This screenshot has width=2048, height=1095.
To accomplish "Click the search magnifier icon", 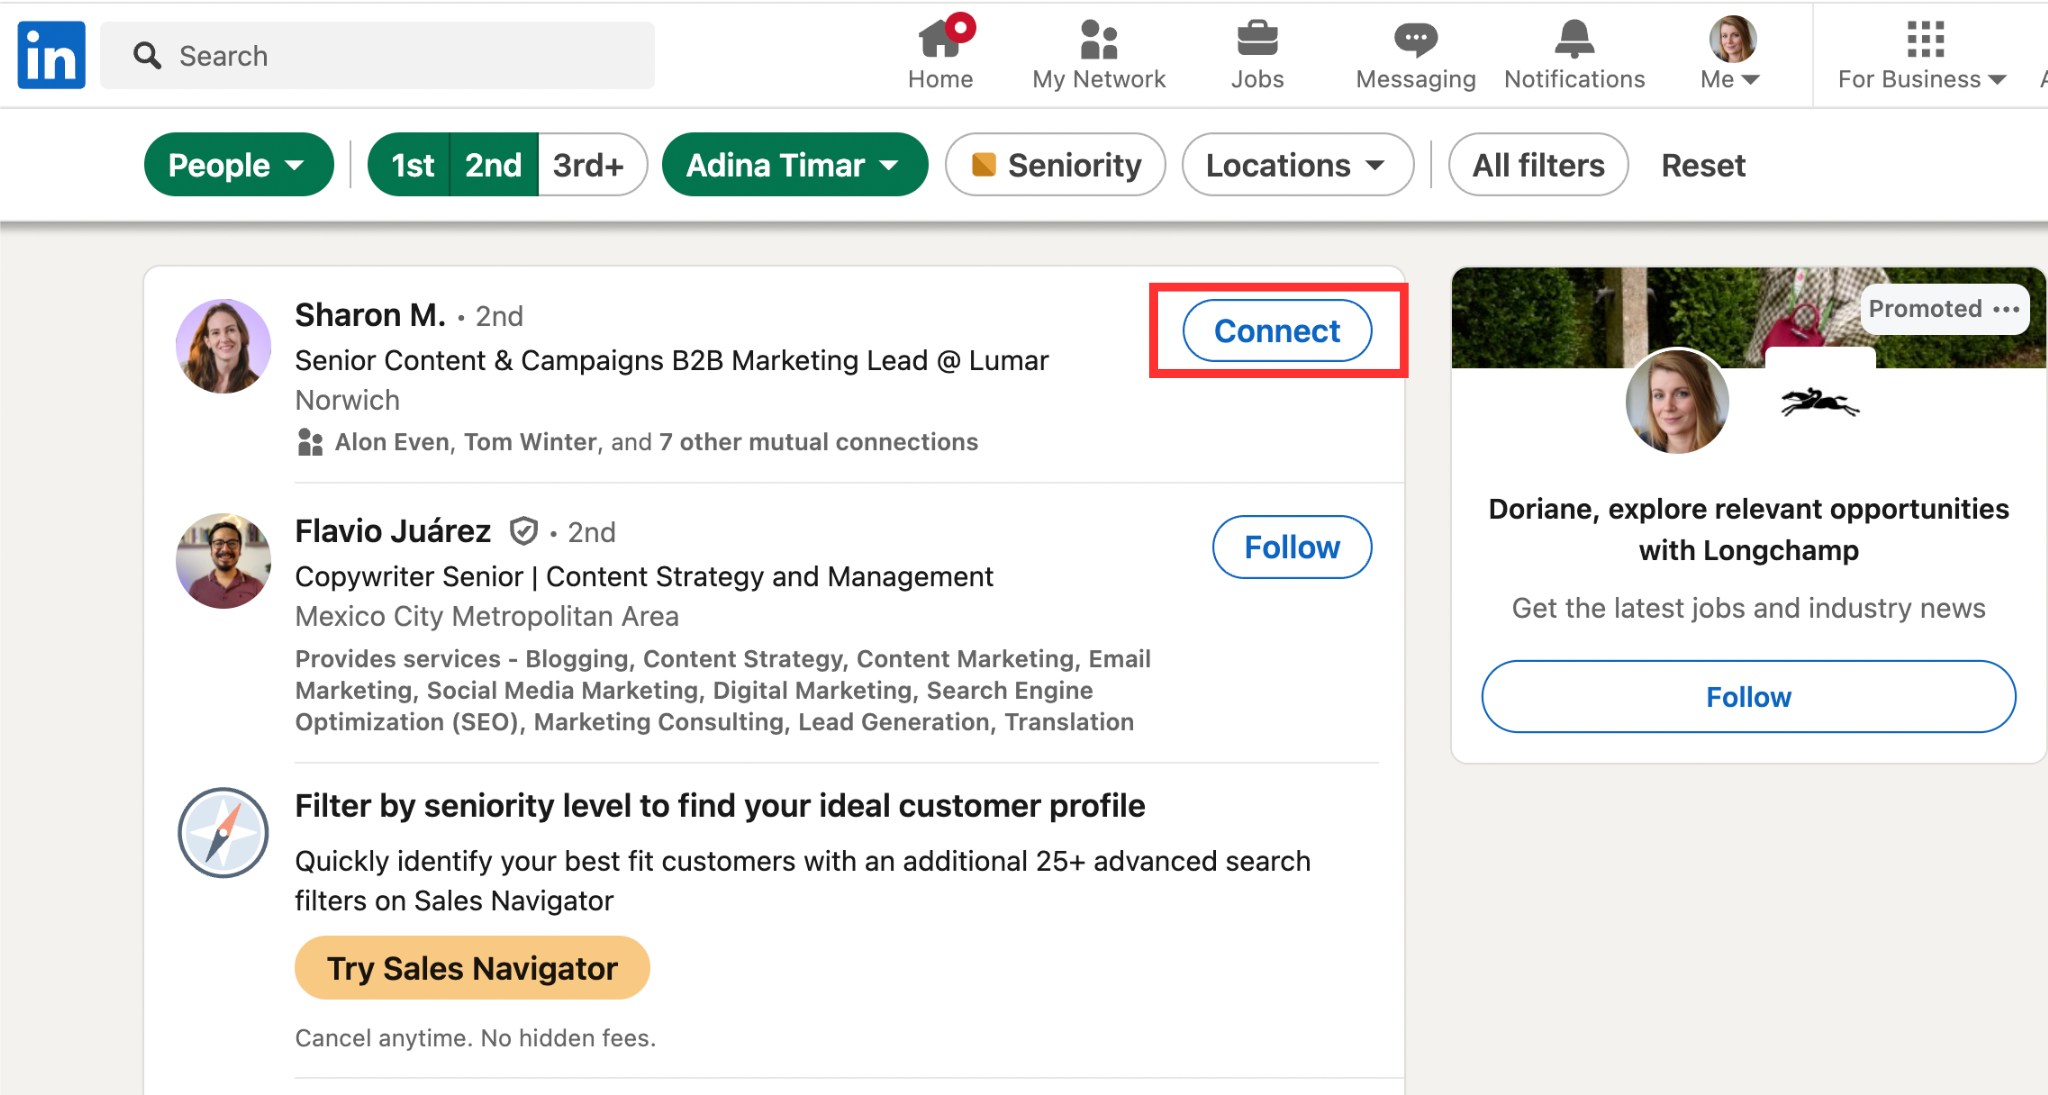I will pos(147,55).
